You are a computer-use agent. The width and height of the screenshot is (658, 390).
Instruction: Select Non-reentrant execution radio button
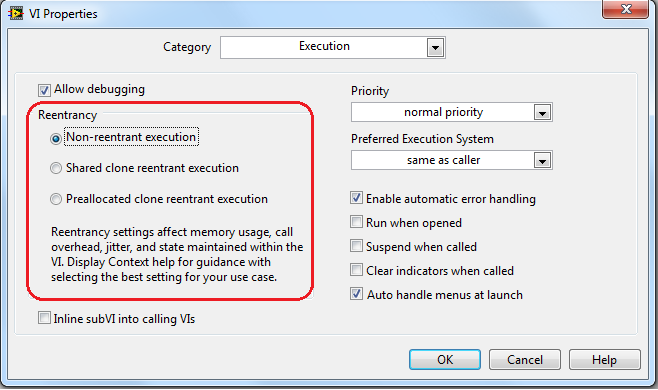(56, 138)
